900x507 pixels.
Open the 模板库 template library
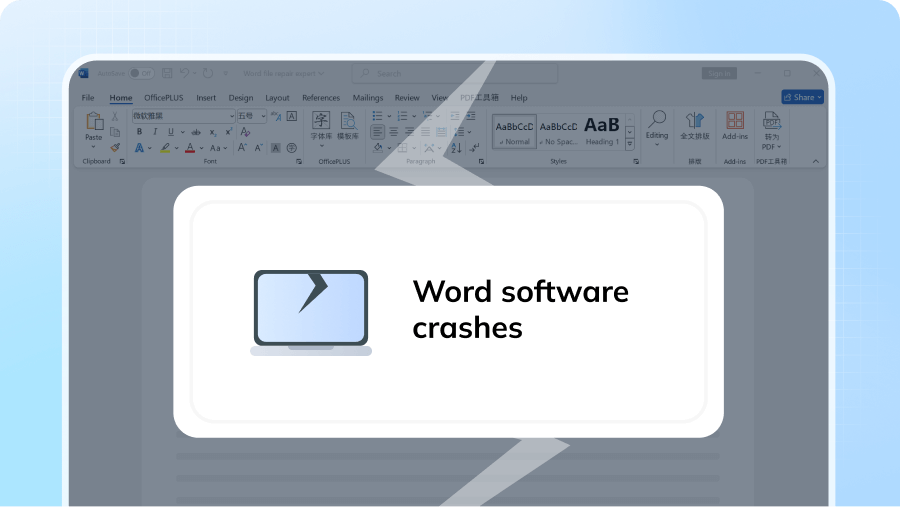[348, 126]
